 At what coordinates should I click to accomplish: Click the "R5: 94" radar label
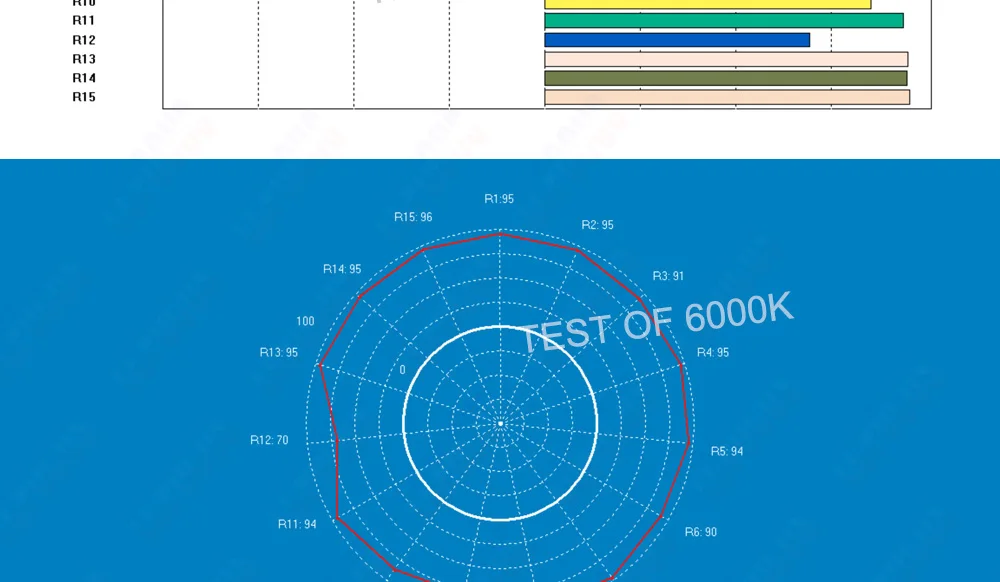727,451
